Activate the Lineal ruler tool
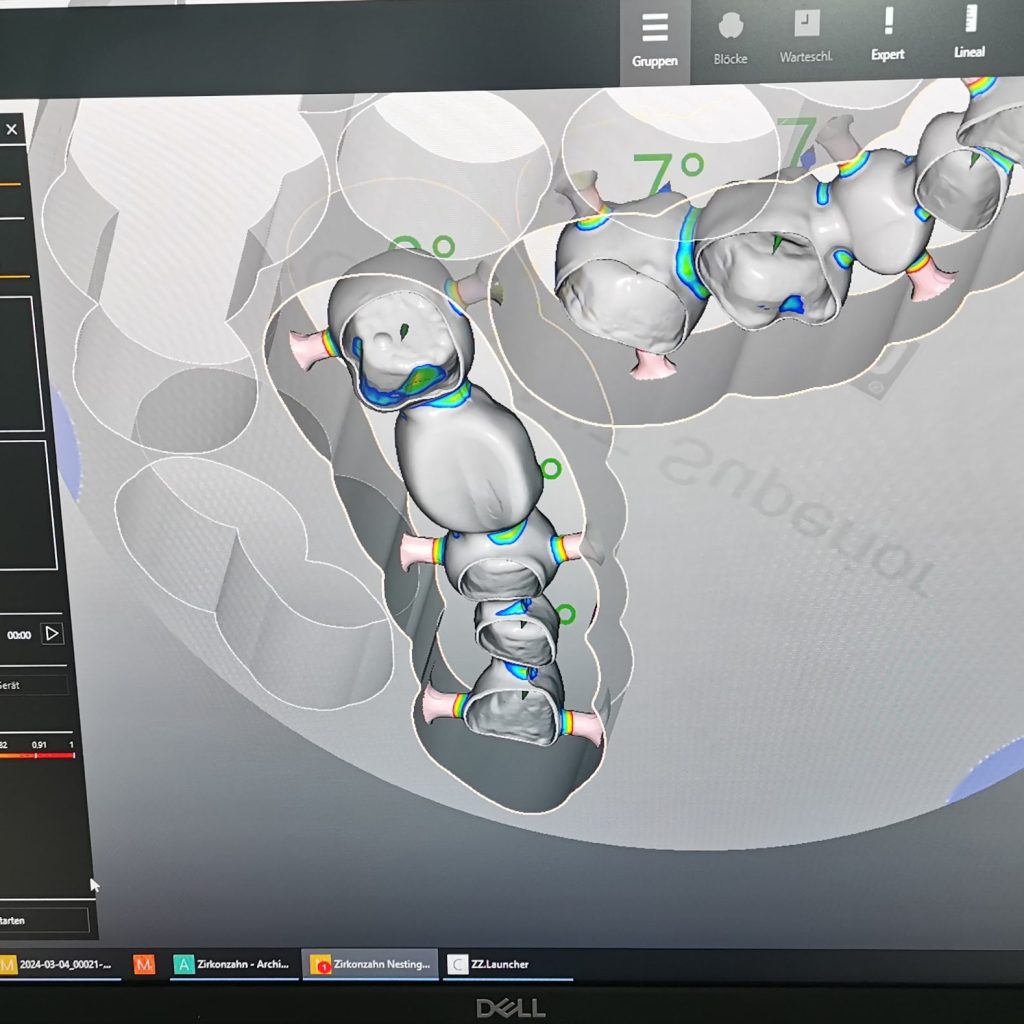1024x1024 pixels. (968, 34)
